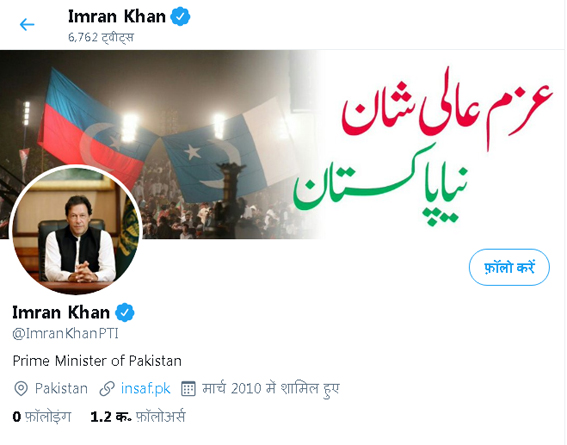The width and height of the screenshot is (567, 445).
Task: Click the मार्च 2010 joined date text
Action: click(x=270, y=389)
